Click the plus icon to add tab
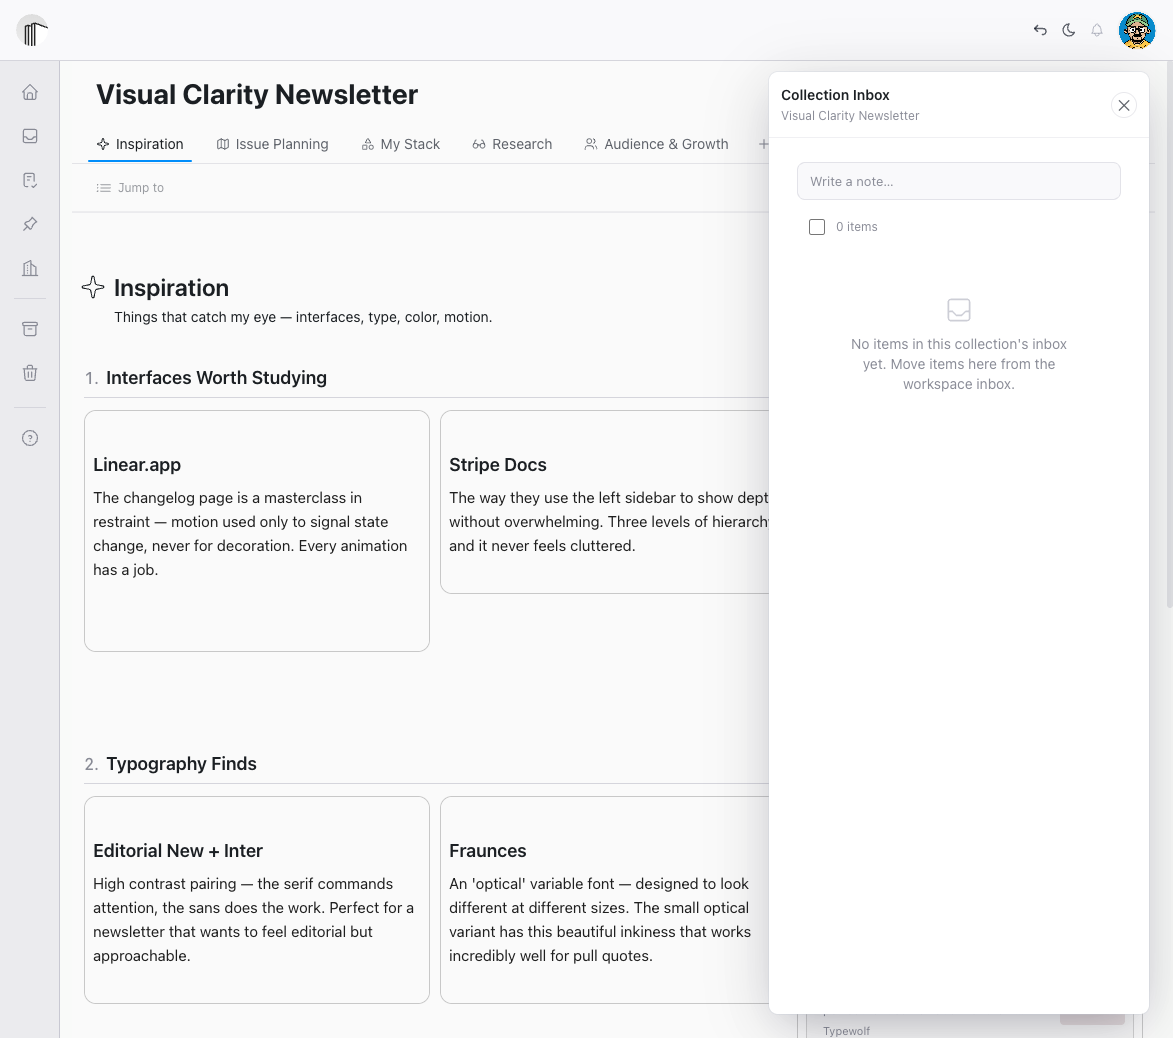Image resolution: width=1173 pixels, height=1038 pixels. tap(763, 144)
